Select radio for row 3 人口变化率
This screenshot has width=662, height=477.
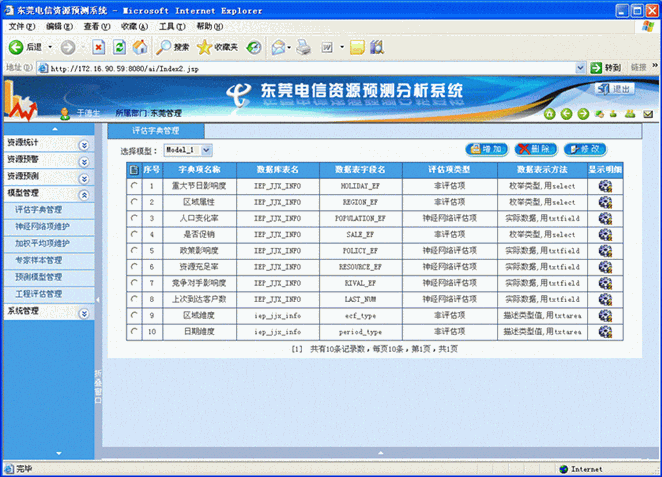[134, 218]
